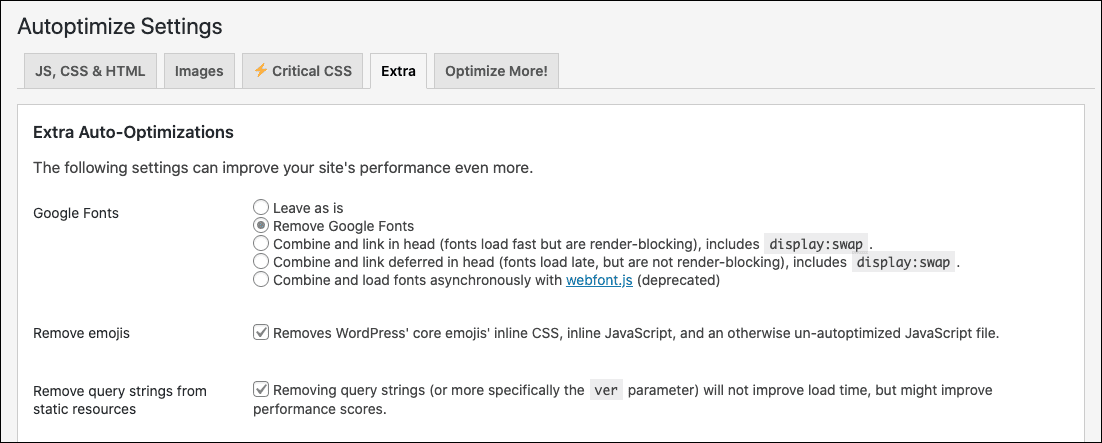Click the Remove emojis setting label
The image size is (1102, 443).
click(x=82, y=333)
